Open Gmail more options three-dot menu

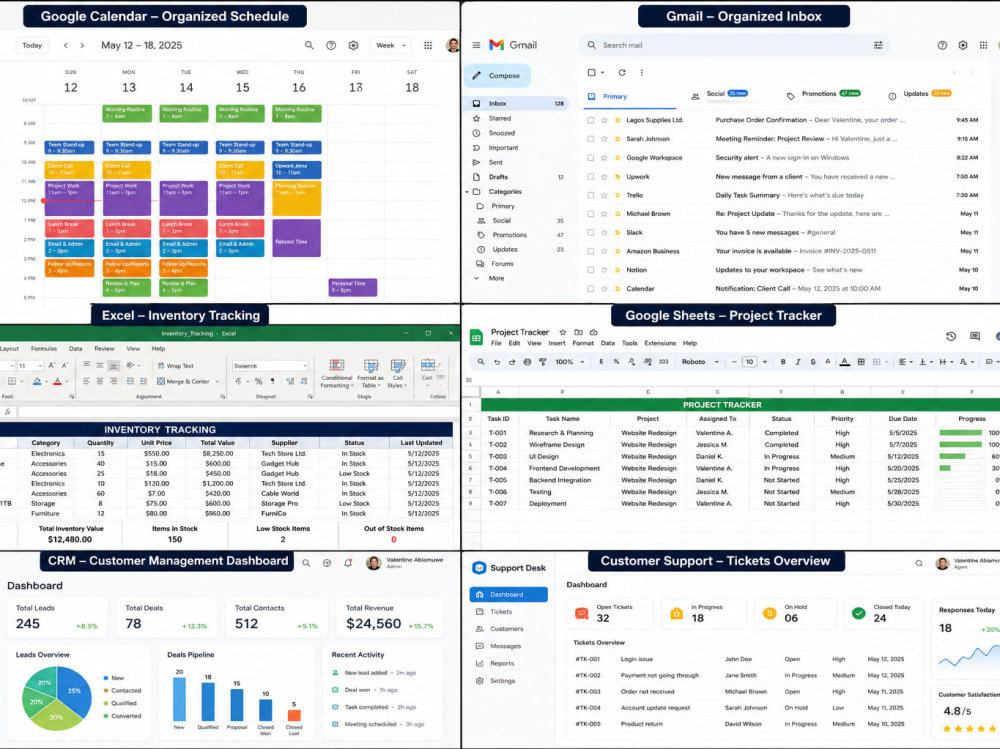642,73
